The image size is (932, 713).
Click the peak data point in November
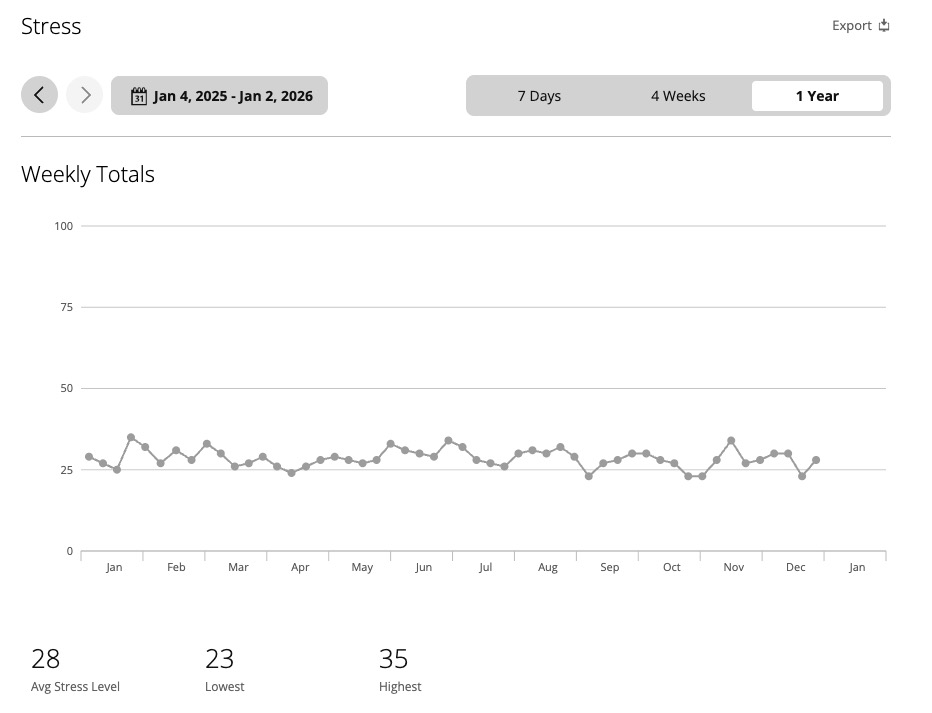[732, 440]
